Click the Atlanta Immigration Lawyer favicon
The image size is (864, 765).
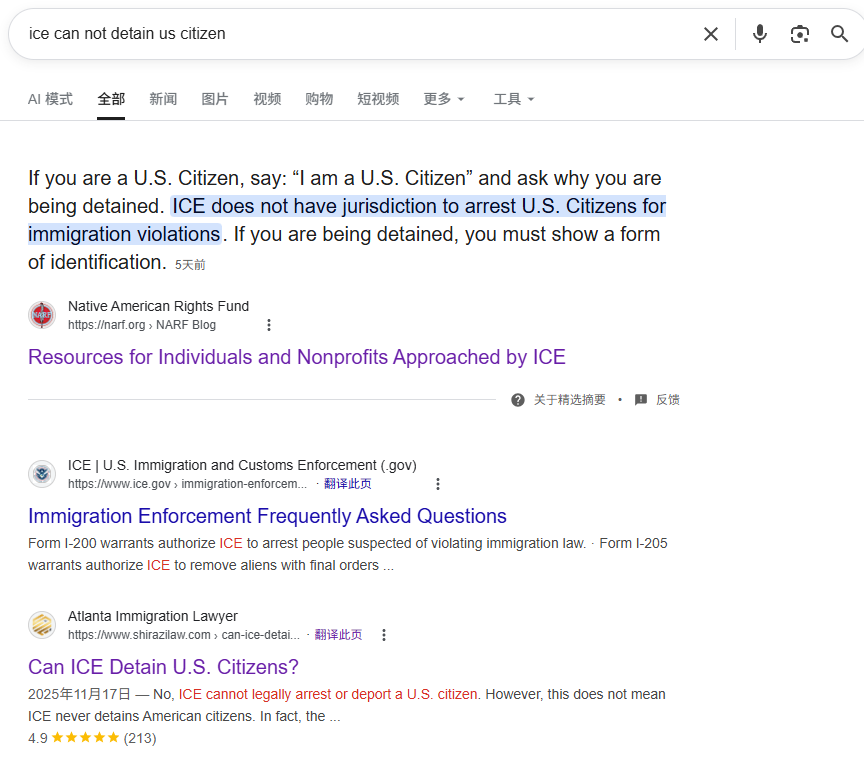42,625
